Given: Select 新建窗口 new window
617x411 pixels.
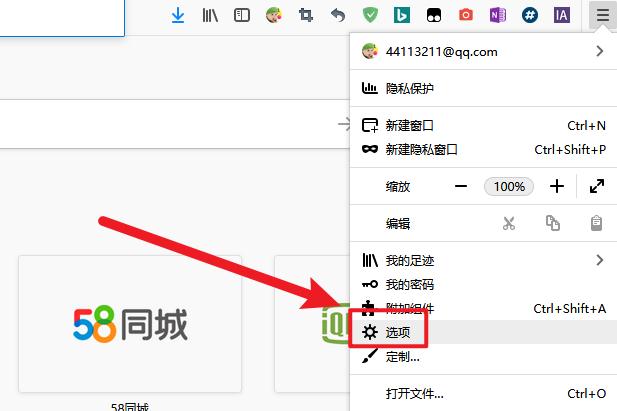Looking at the screenshot, I should [483, 126].
